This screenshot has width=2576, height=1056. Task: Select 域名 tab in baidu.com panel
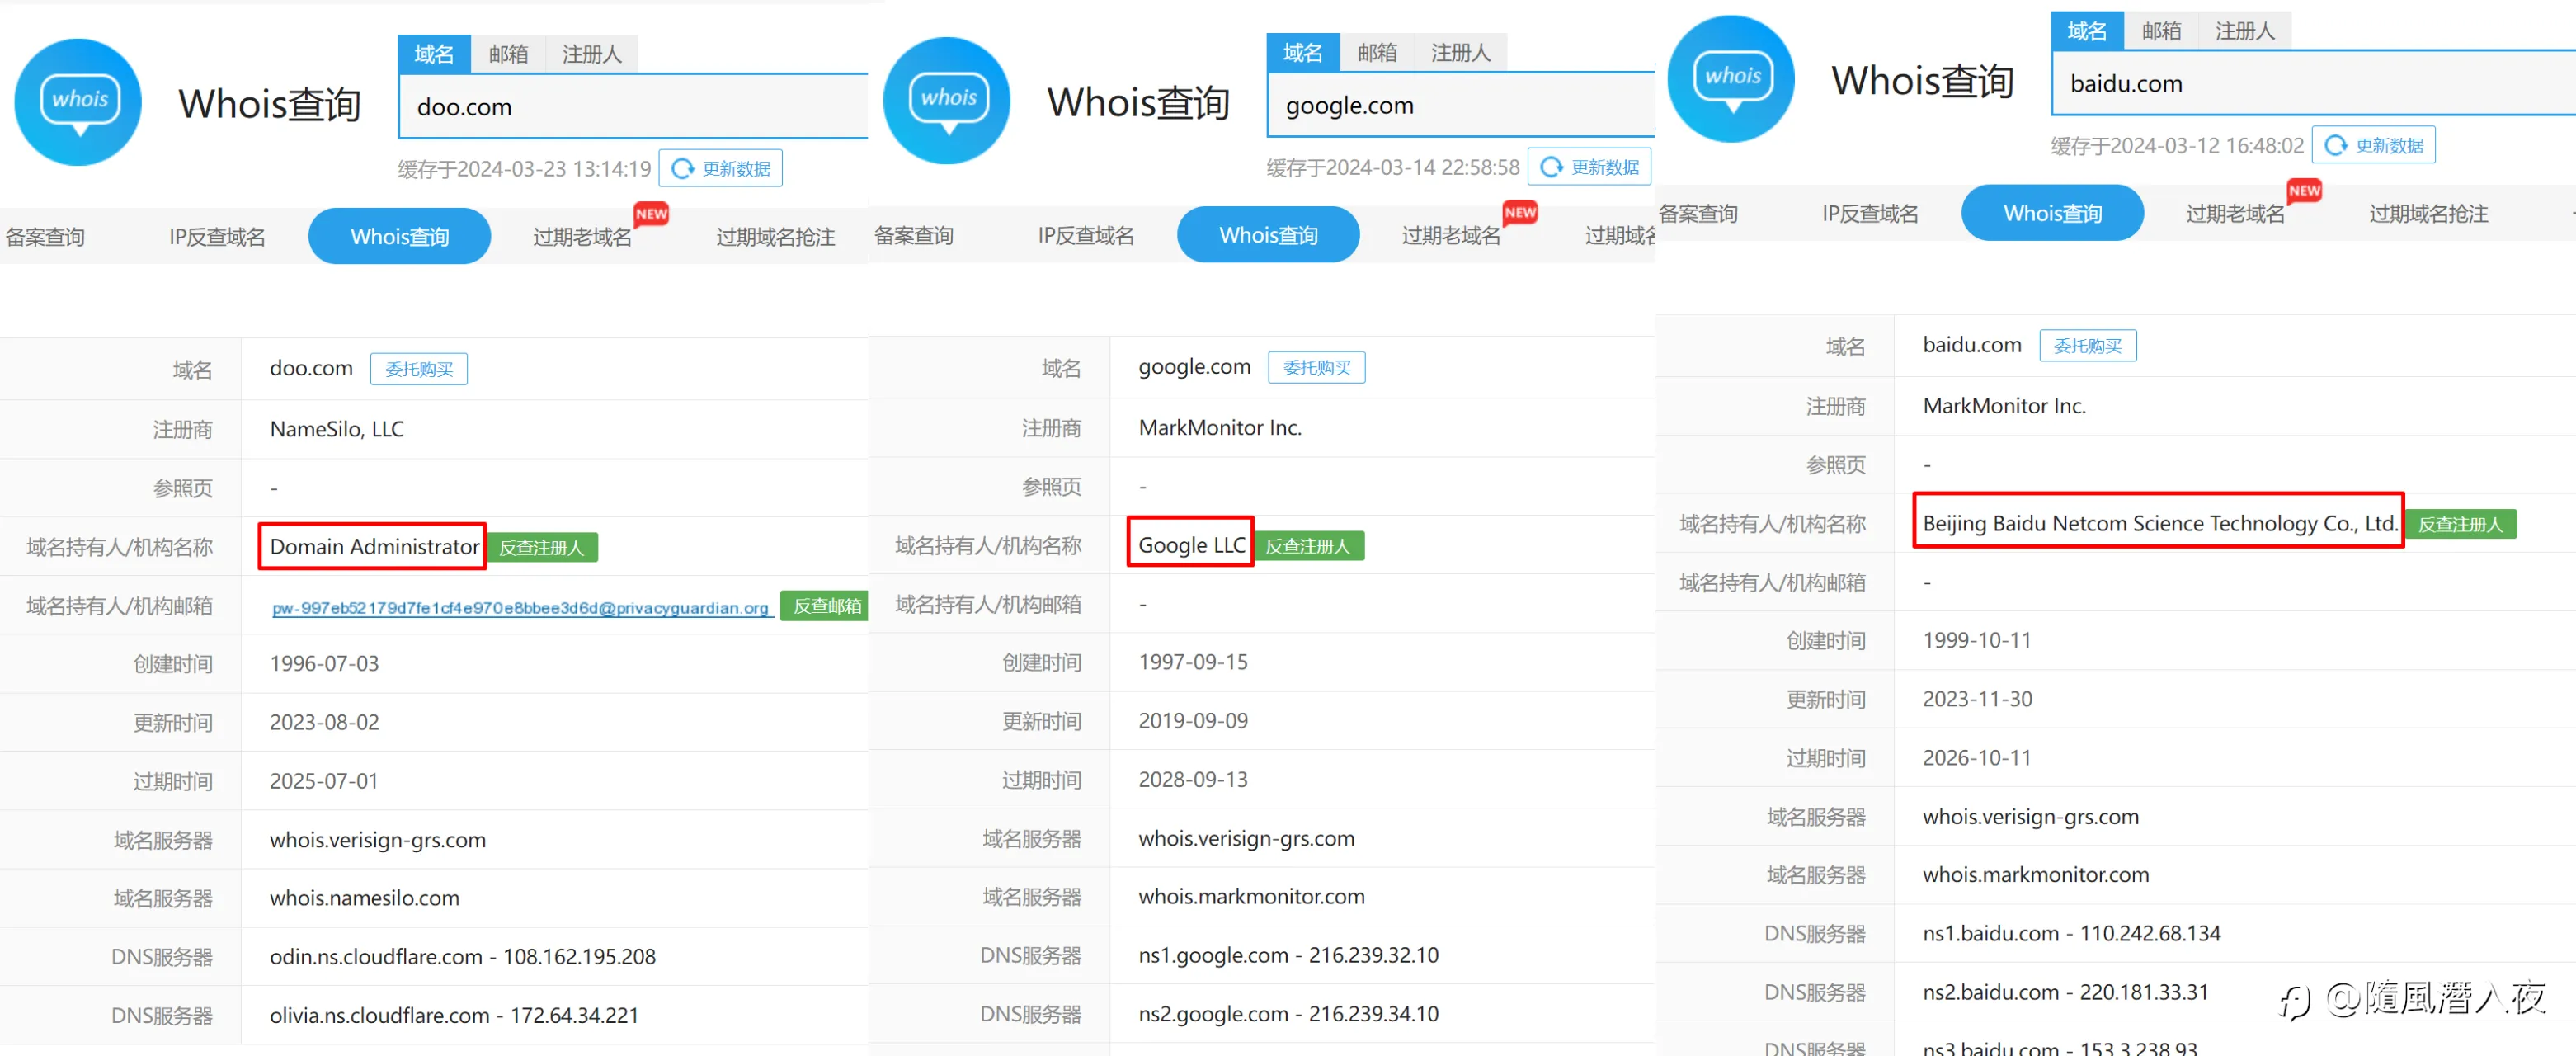2087,31
